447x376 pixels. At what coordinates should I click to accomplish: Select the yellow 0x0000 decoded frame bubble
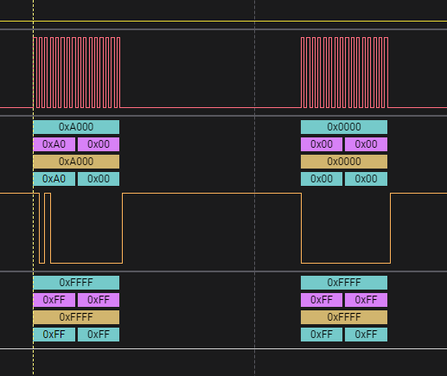tap(344, 162)
